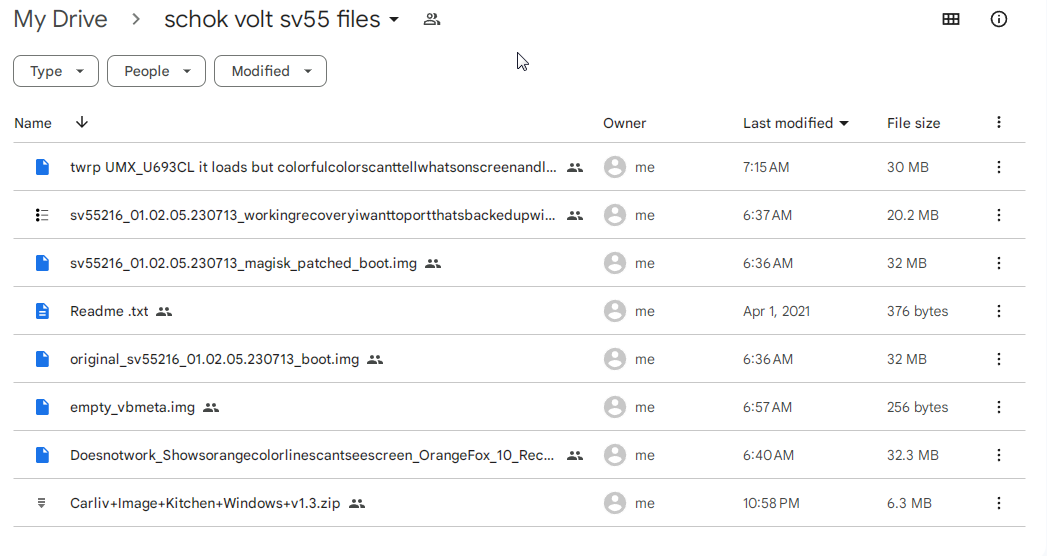The height and width of the screenshot is (556, 1047).
Task: Select sv55216 workingrecovery file name
Action: tap(312, 215)
